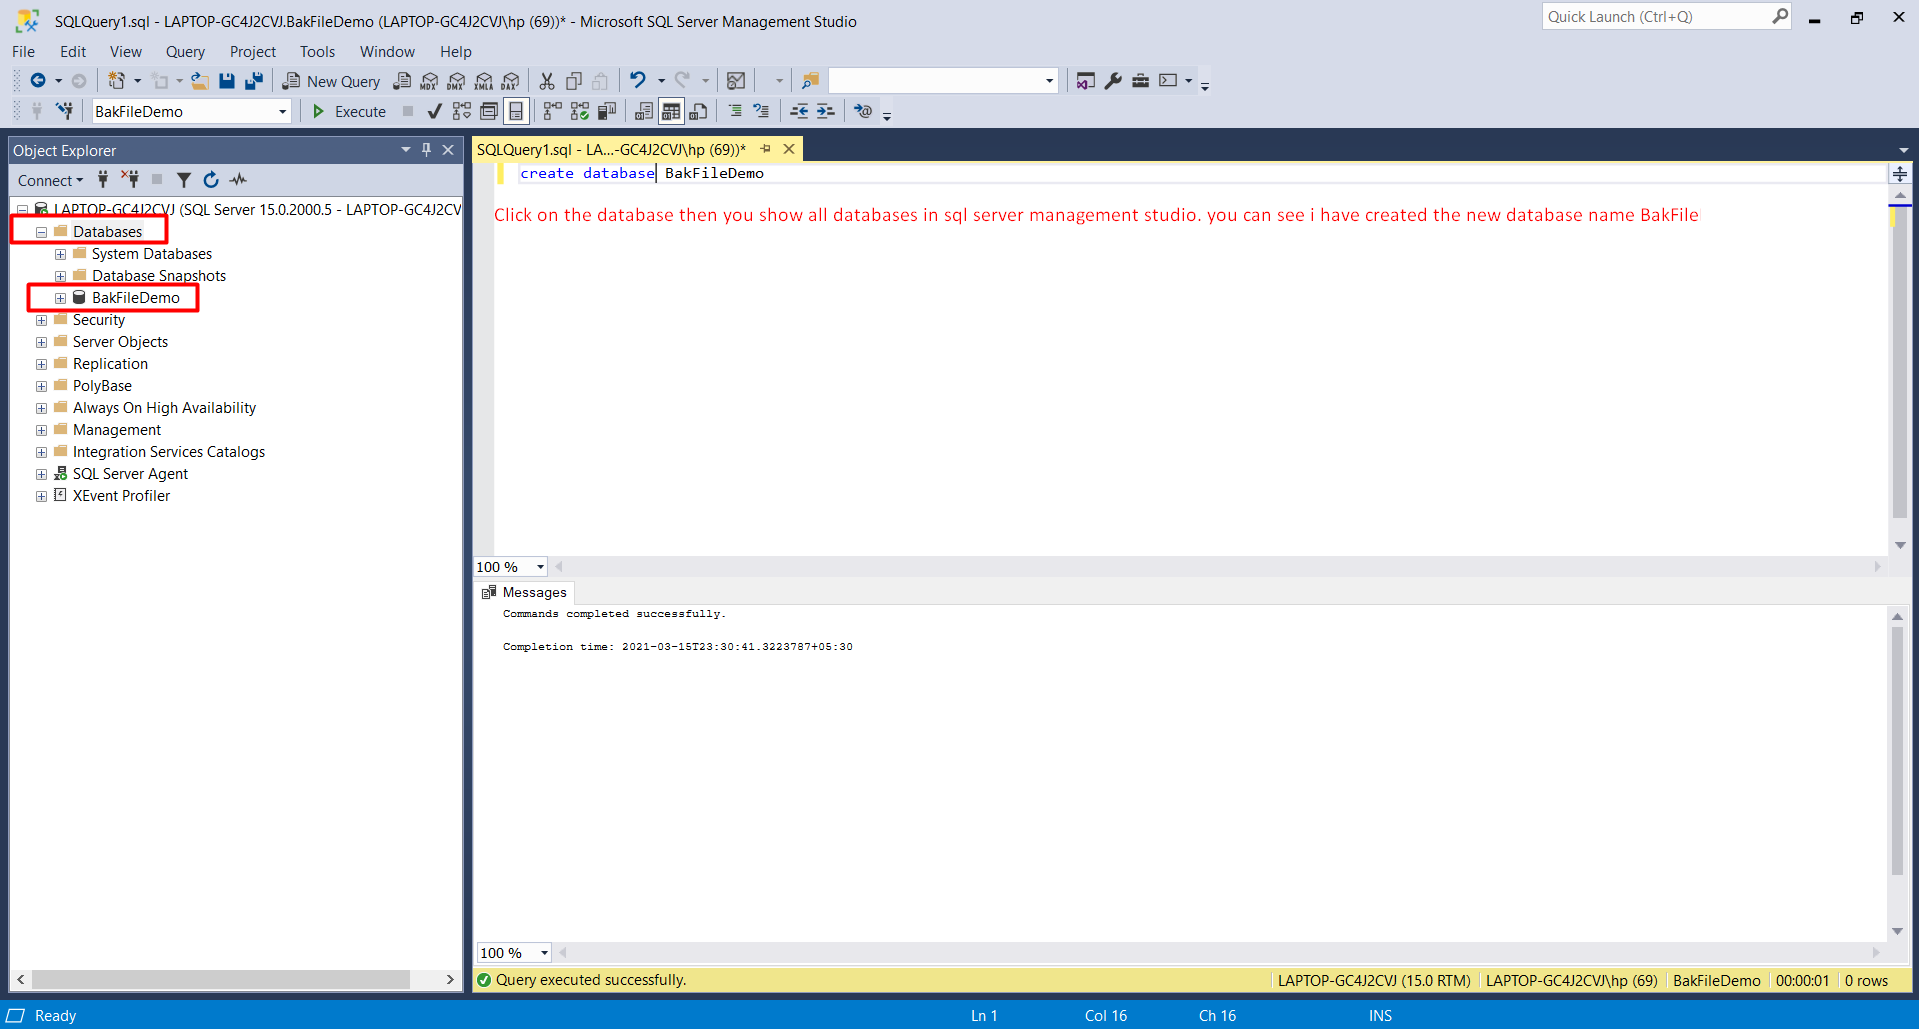Viewport: 1919px width, 1029px height.
Task: Select the Management tree item
Action: [x=116, y=430]
